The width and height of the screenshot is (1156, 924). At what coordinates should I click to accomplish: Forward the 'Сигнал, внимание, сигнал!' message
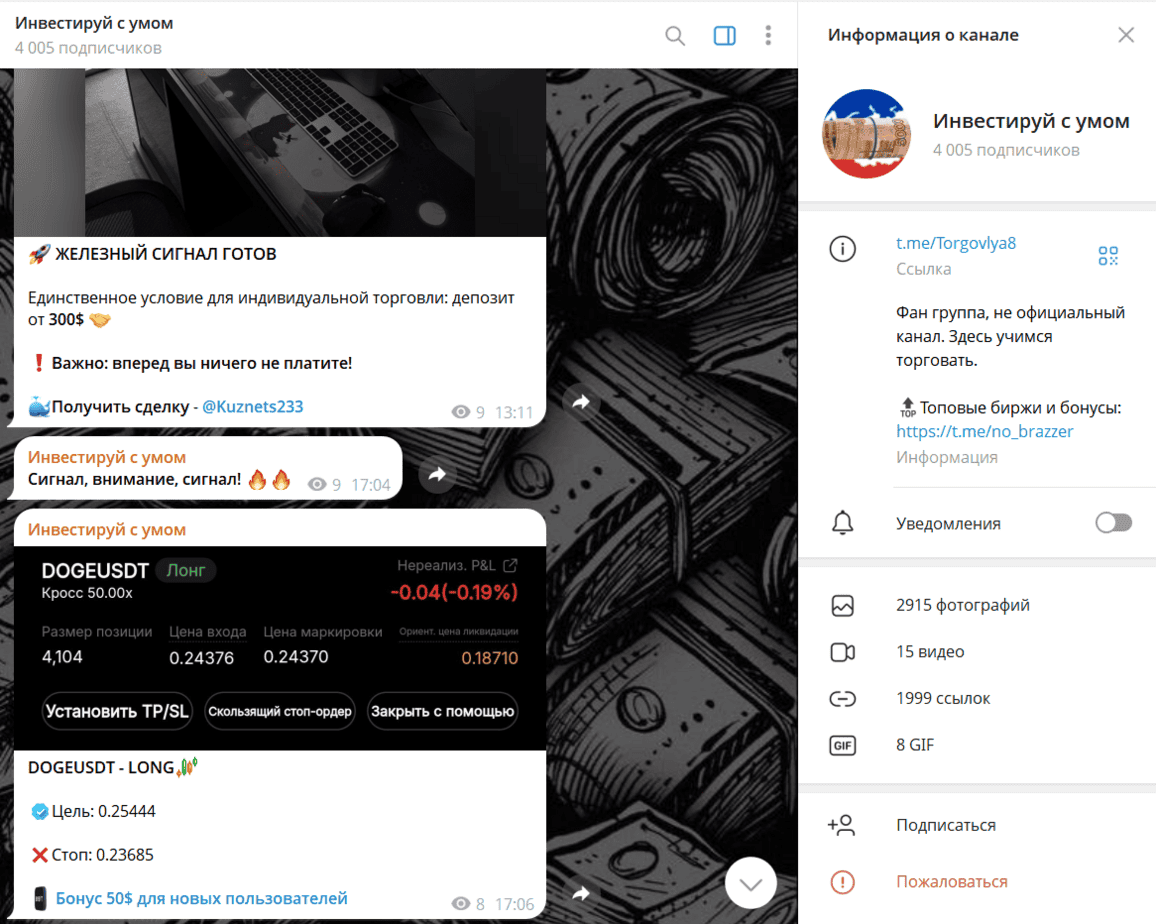point(436,475)
